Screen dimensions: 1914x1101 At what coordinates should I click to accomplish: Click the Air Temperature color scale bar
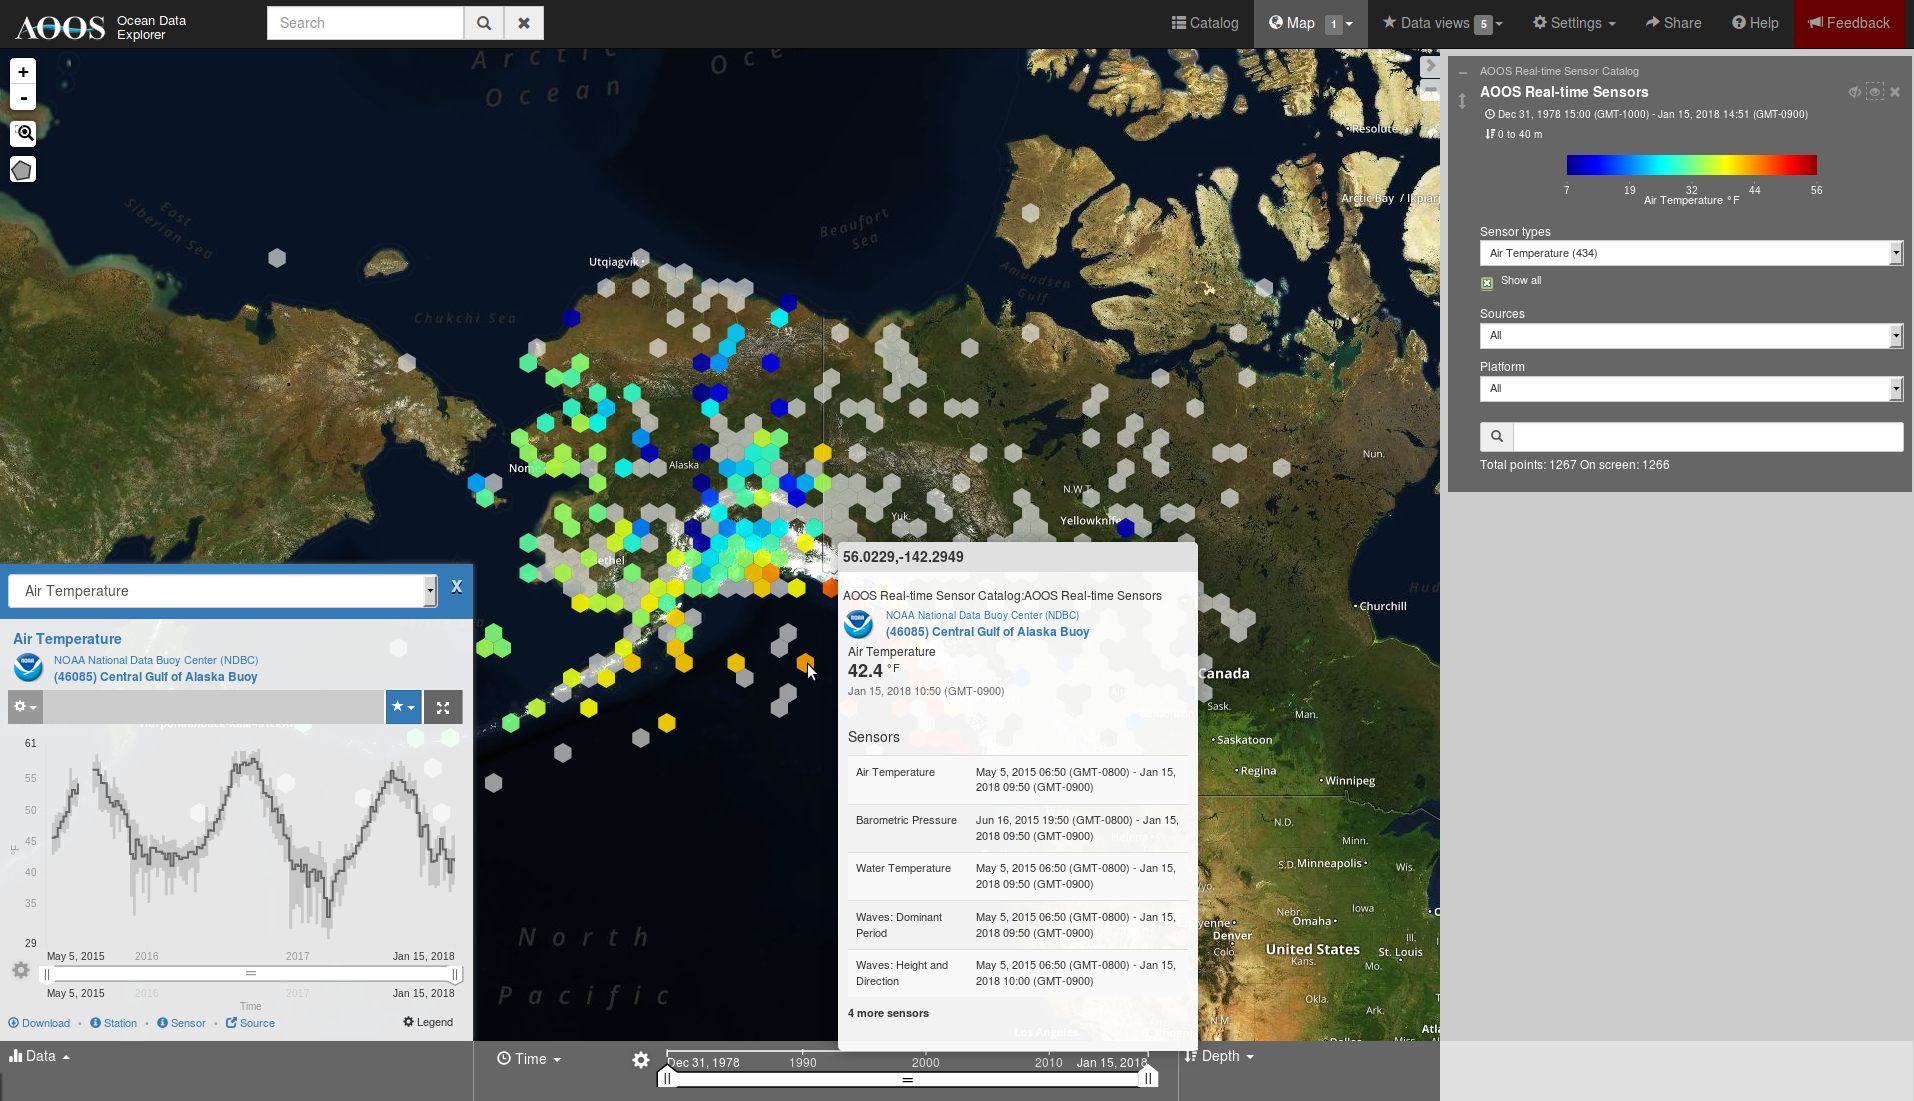1691,166
